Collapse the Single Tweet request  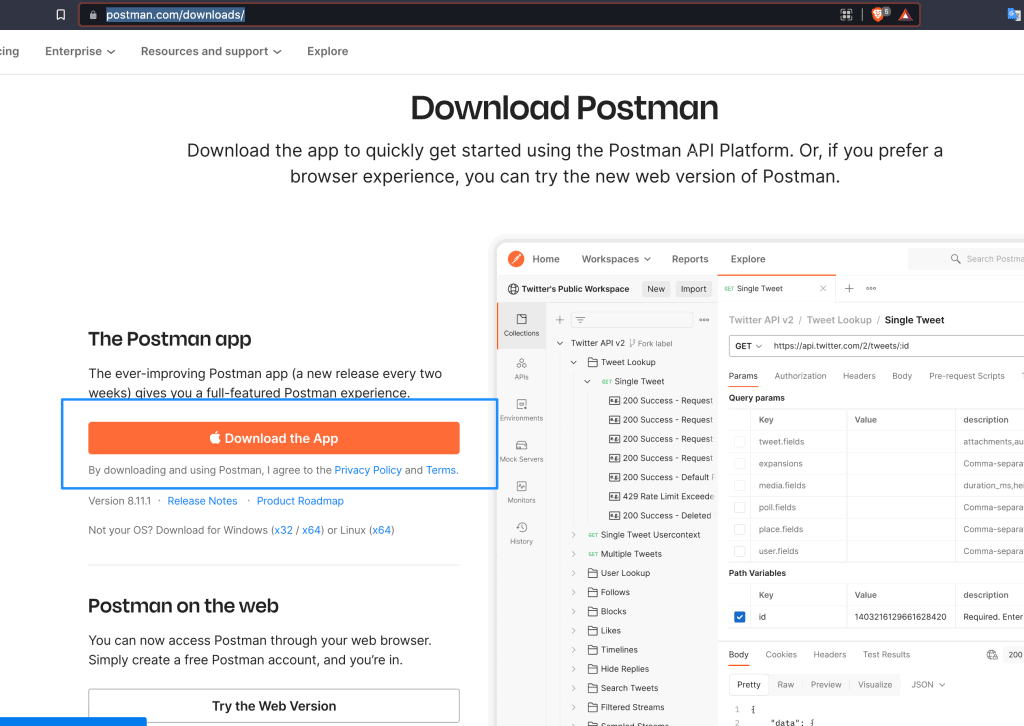[x=587, y=381]
